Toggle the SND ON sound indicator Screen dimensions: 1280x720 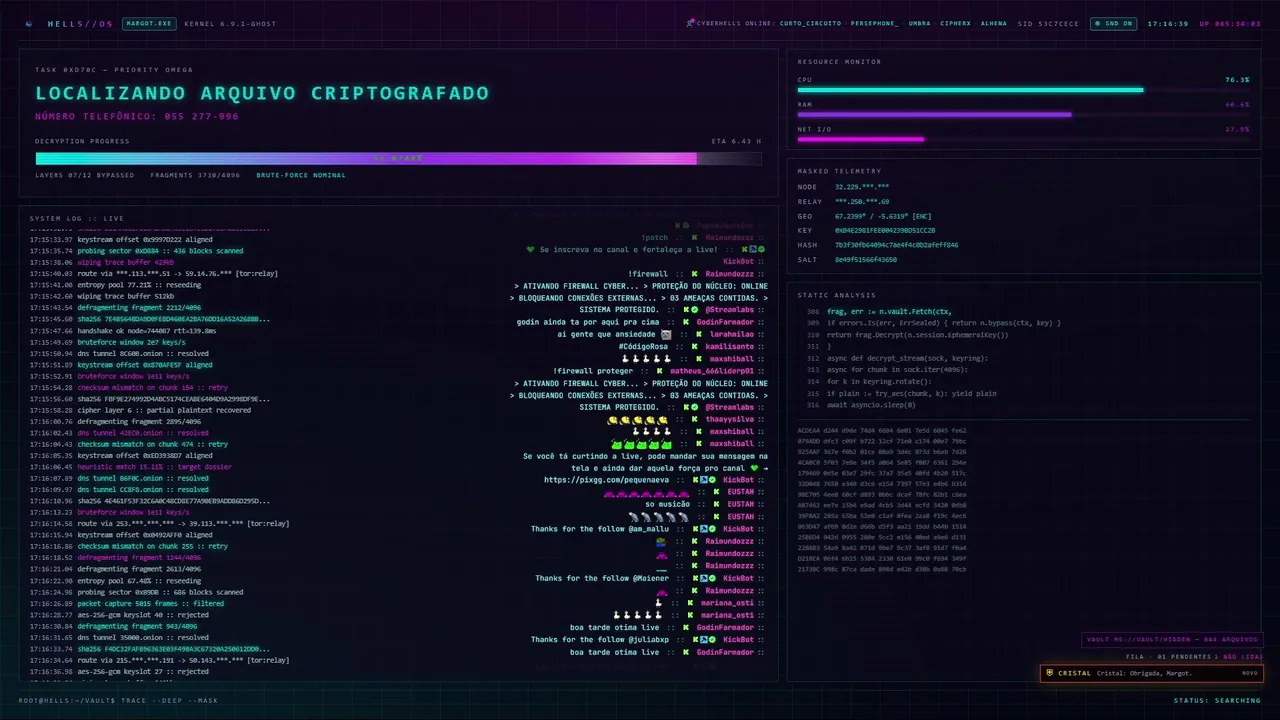pyautogui.click(x=1114, y=23)
